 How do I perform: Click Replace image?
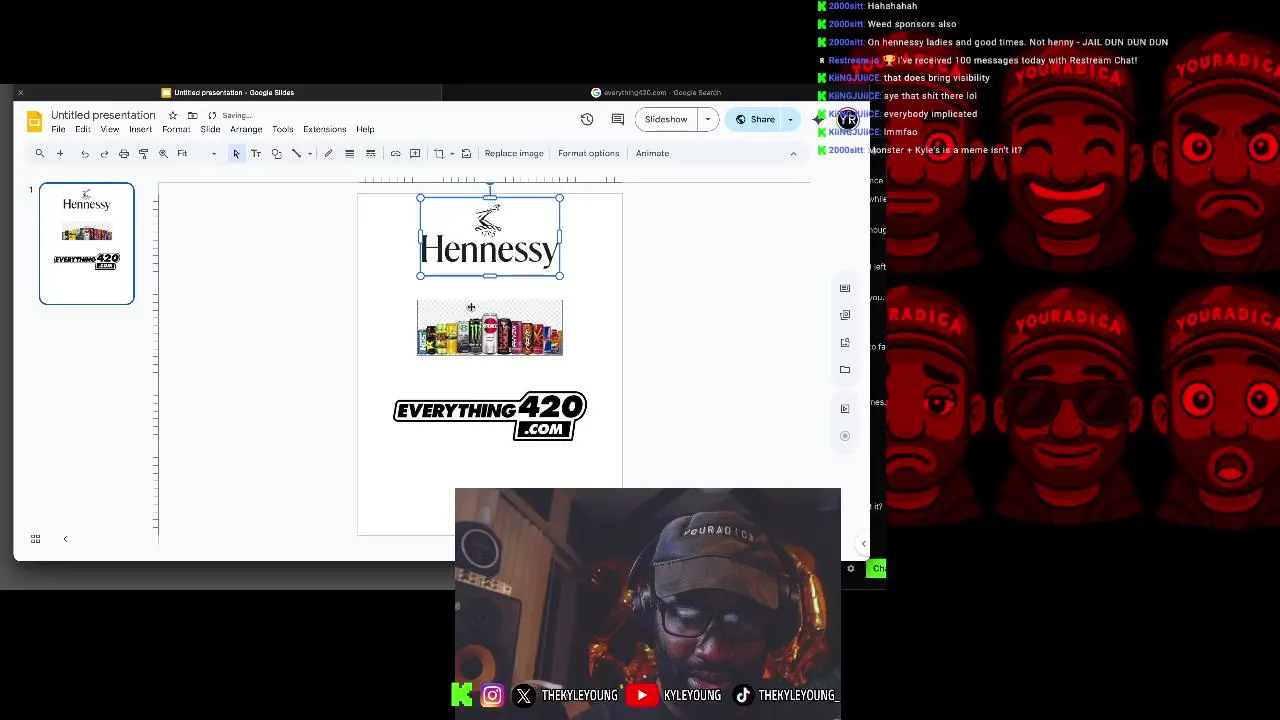[x=514, y=153]
